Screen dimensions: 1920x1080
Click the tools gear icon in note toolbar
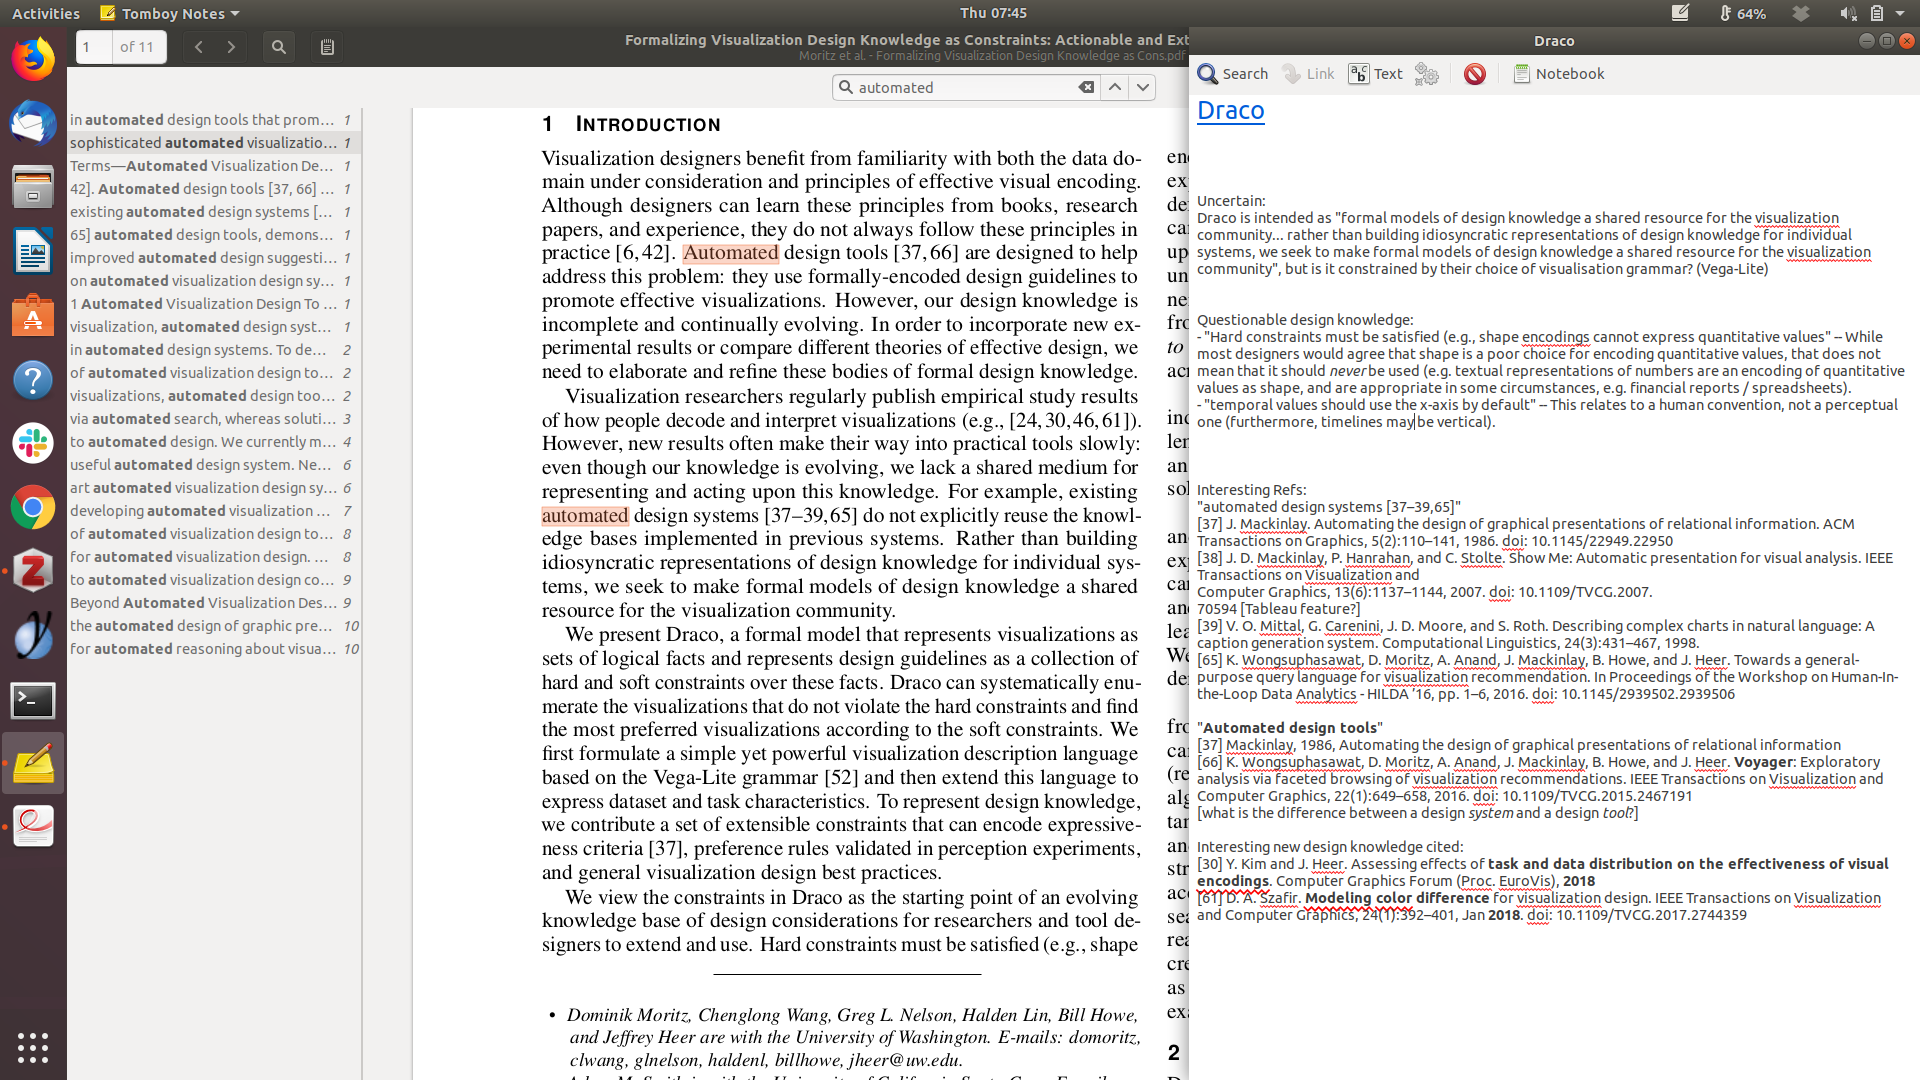click(x=1427, y=74)
